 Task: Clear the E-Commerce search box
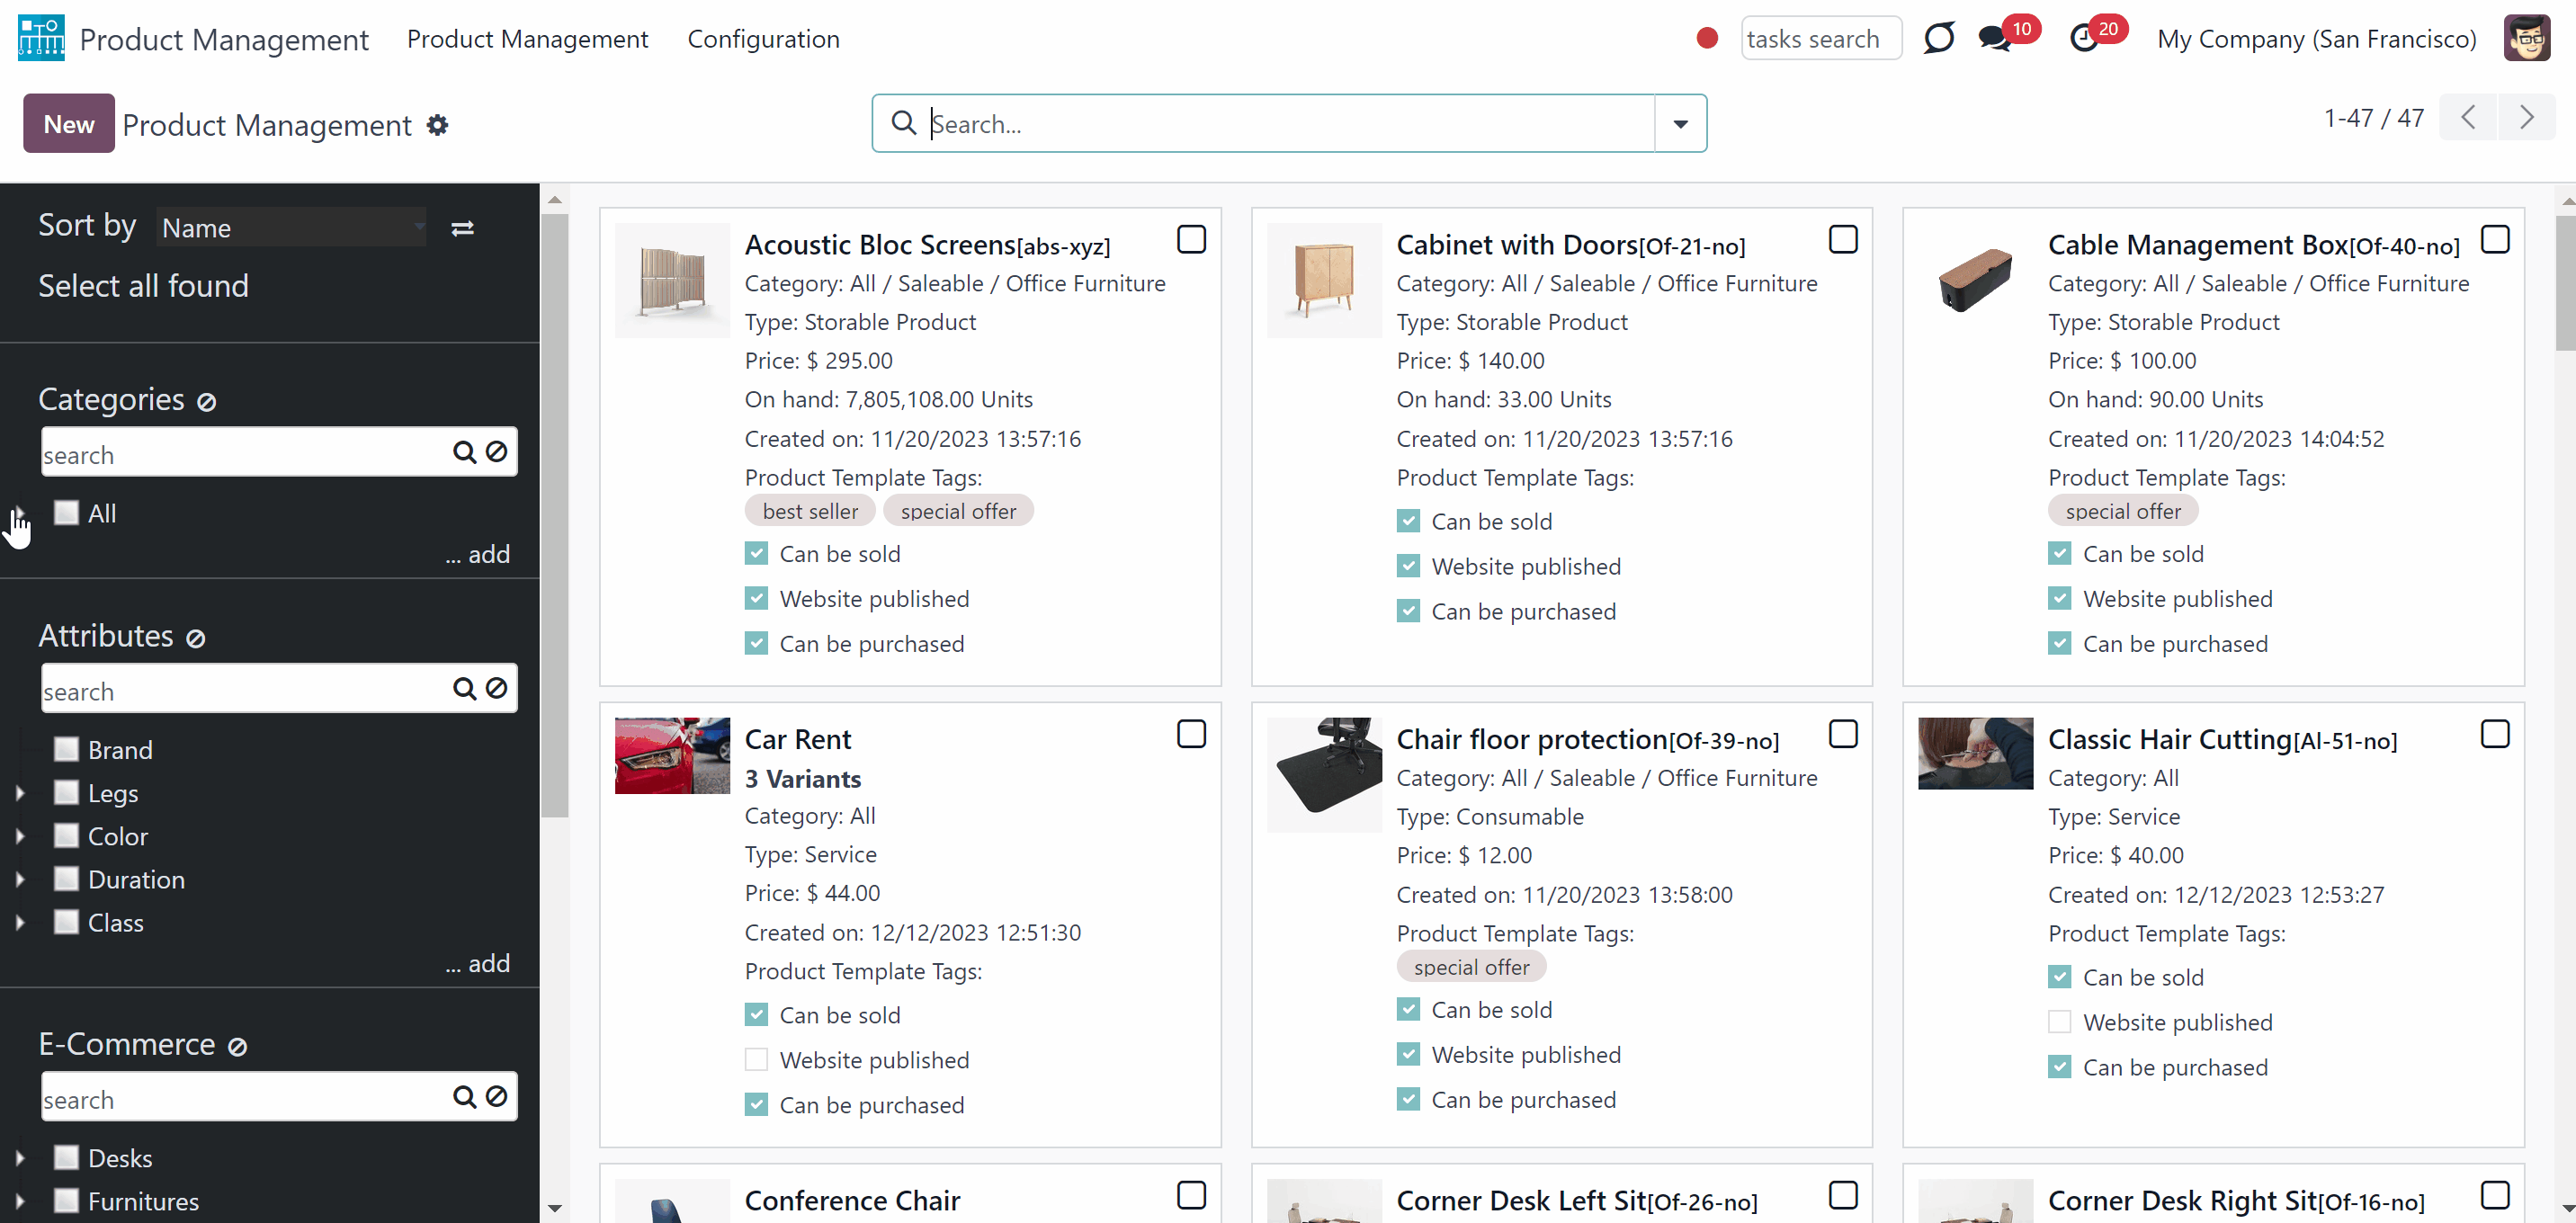pos(496,1097)
